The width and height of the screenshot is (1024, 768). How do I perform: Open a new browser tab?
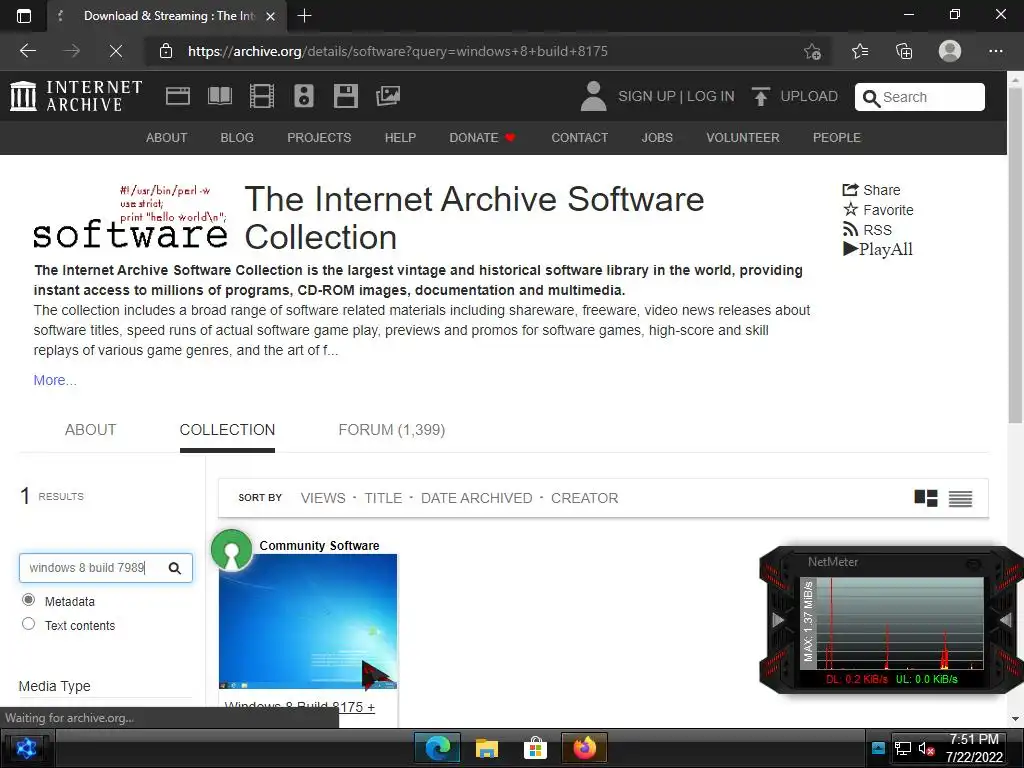(304, 16)
